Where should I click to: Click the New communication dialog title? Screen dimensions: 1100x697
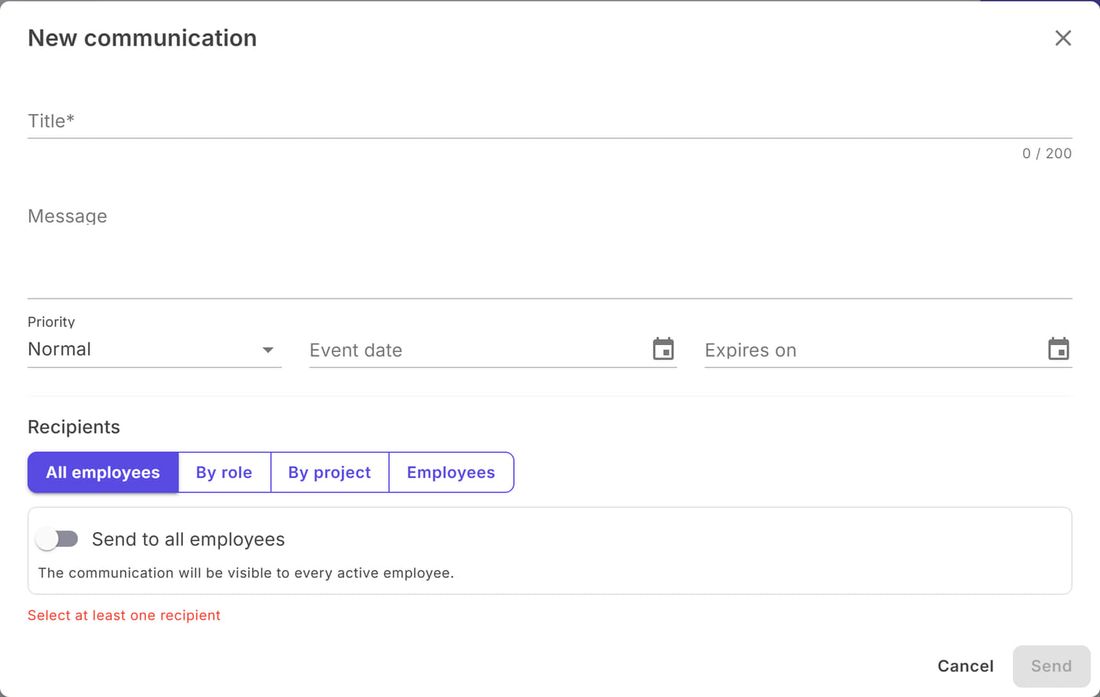[142, 38]
